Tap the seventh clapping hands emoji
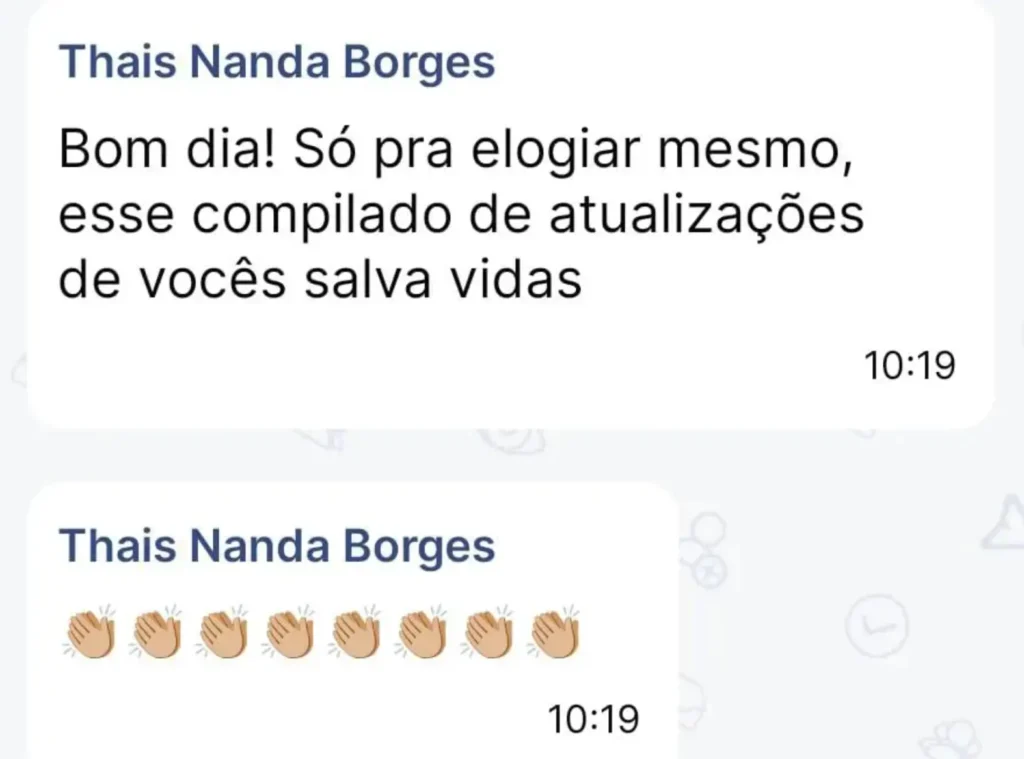This screenshot has width=1024, height=759. 487,634
